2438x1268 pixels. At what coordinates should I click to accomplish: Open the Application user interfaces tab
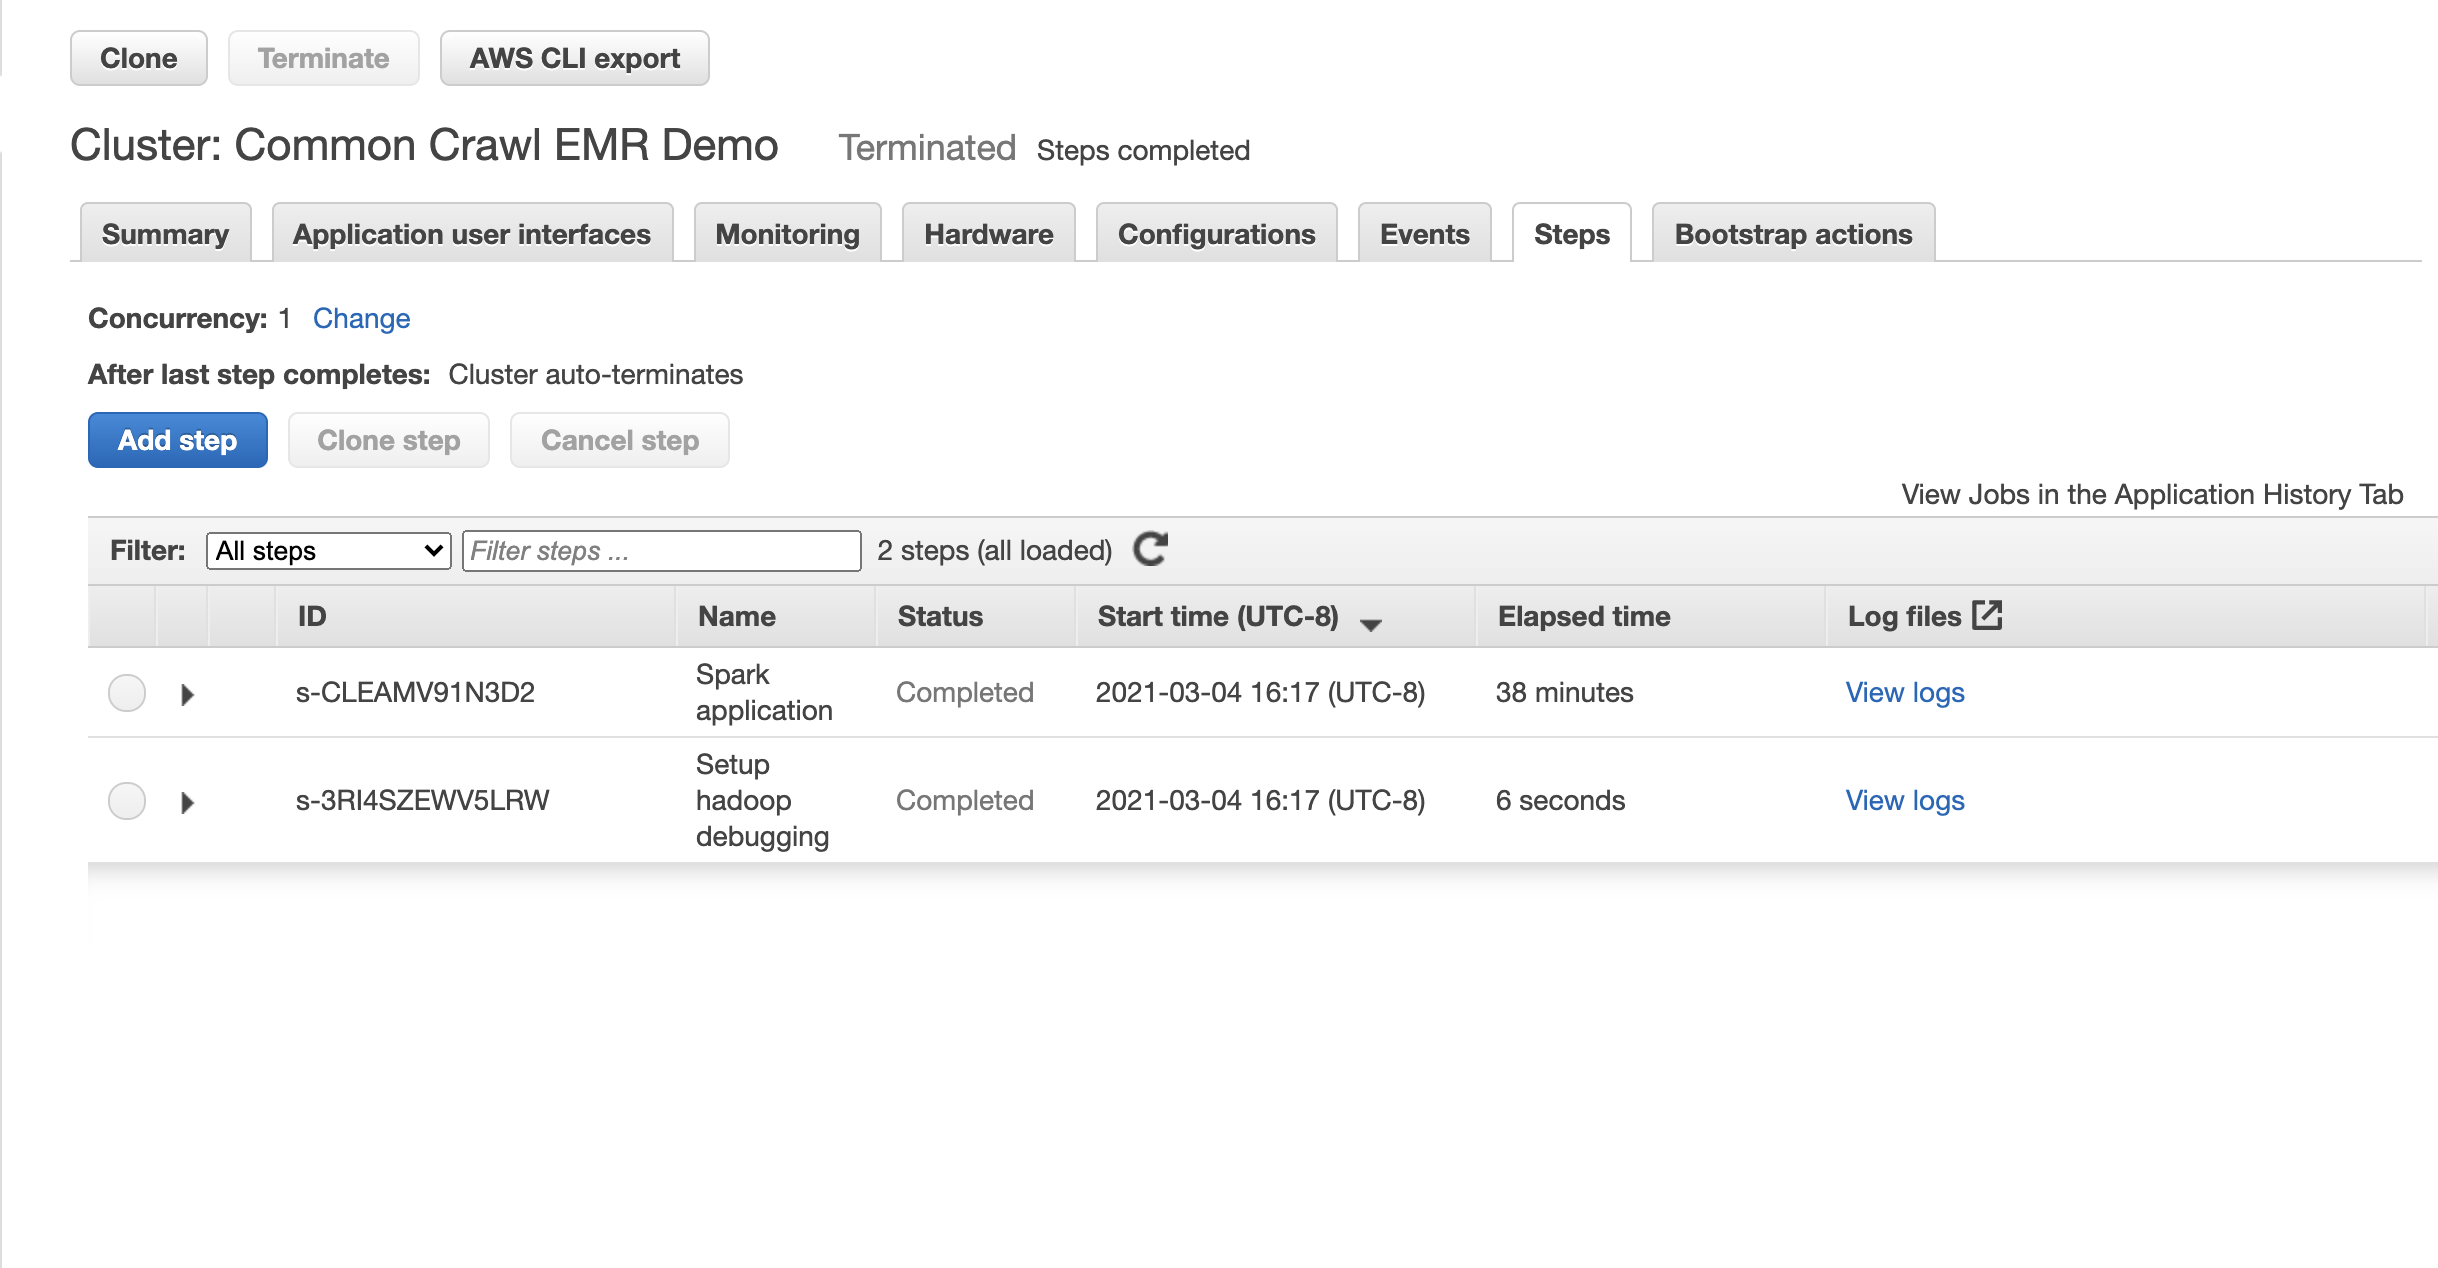[471, 234]
